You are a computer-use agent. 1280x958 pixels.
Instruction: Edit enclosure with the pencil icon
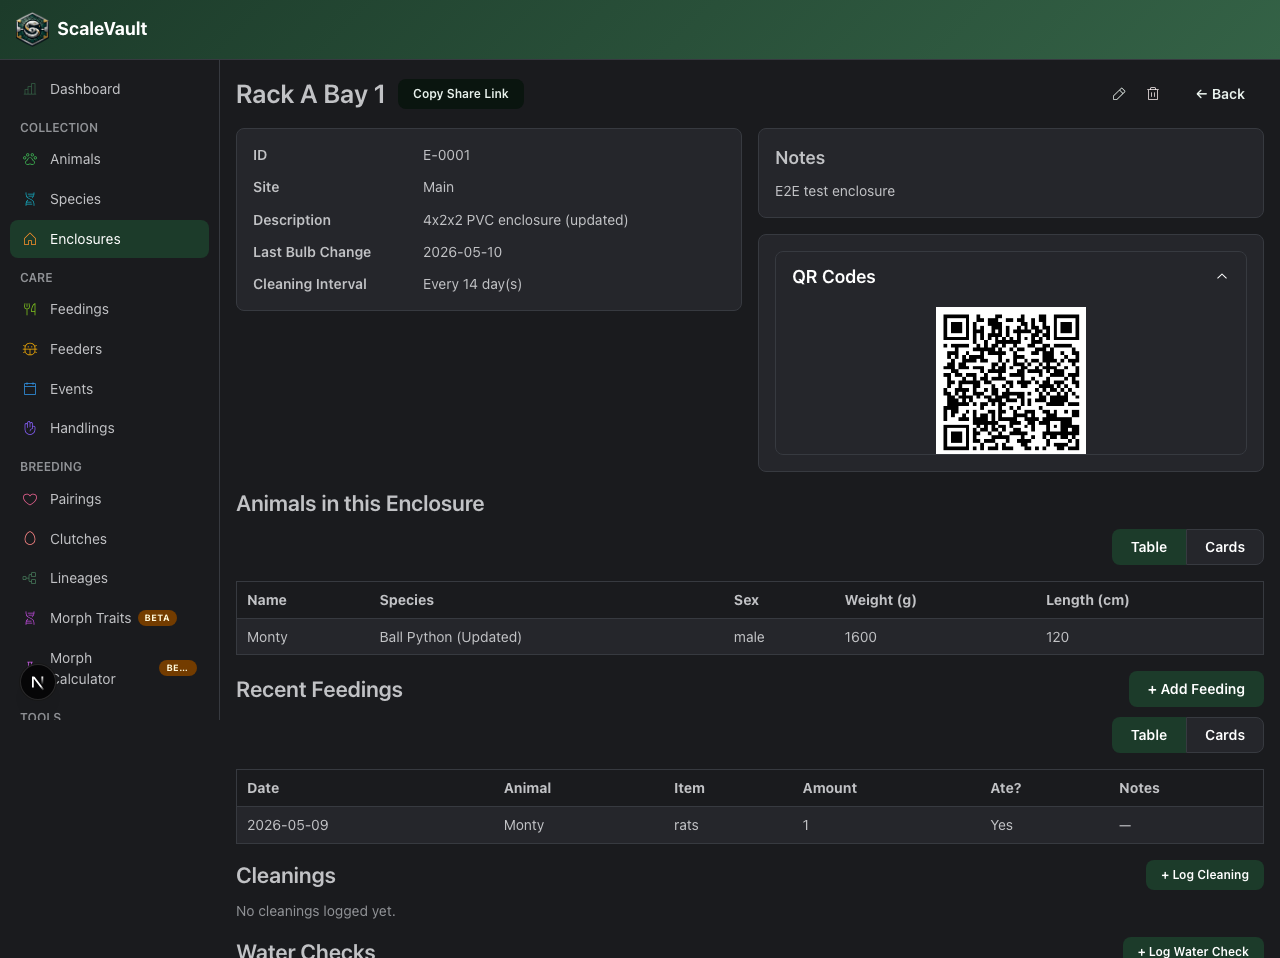coord(1119,94)
